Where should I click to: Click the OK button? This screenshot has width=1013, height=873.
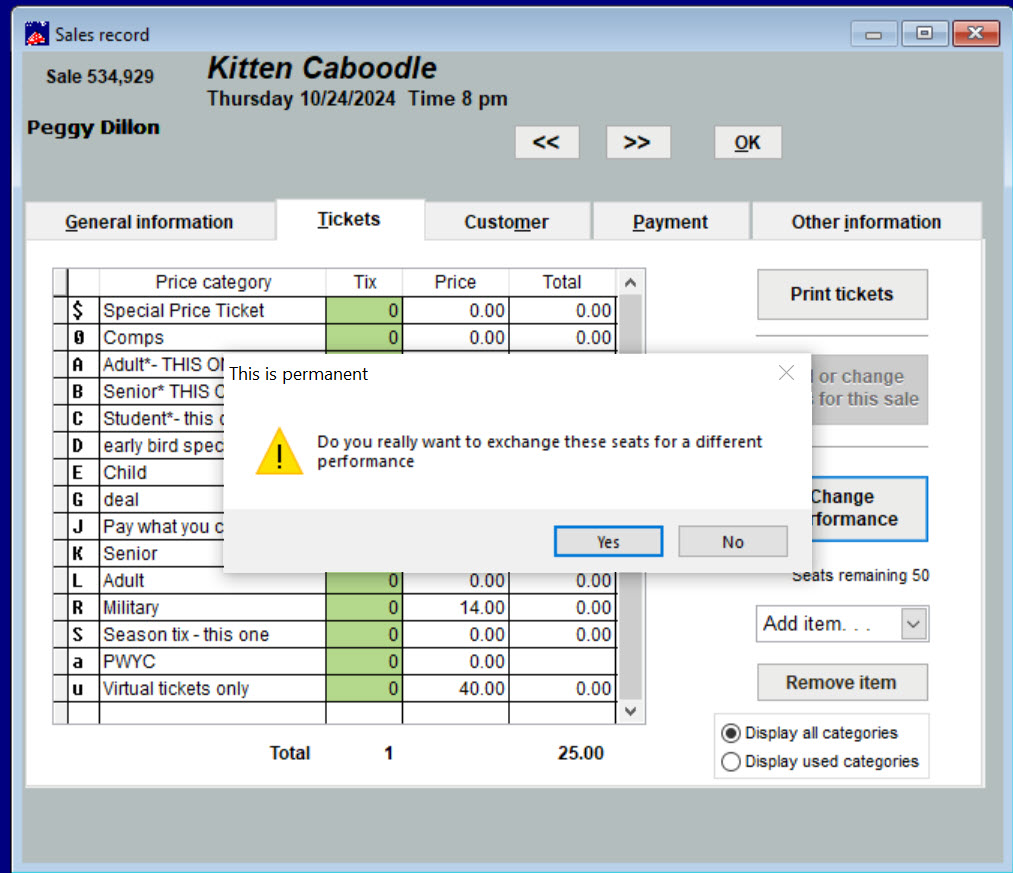click(747, 142)
